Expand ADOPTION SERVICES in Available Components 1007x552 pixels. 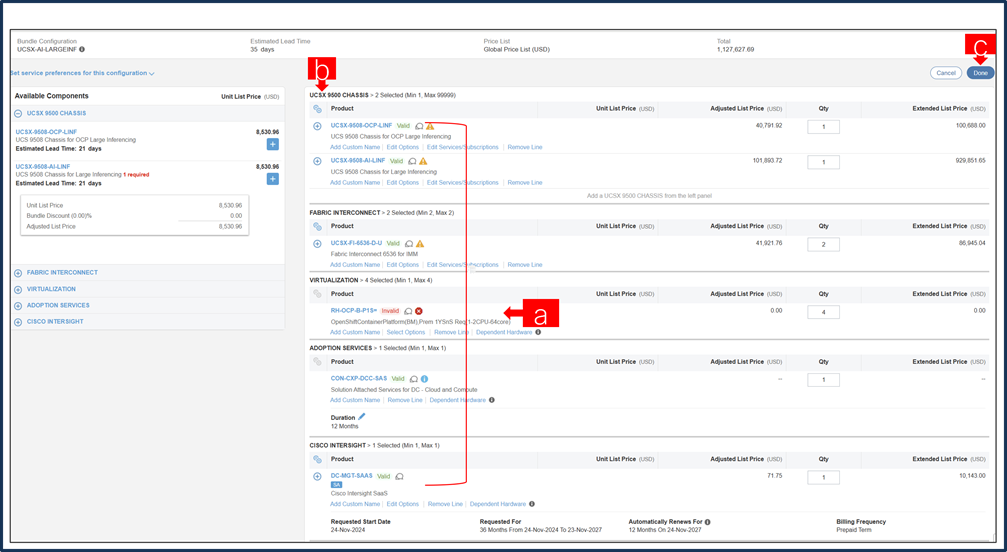(x=18, y=306)
